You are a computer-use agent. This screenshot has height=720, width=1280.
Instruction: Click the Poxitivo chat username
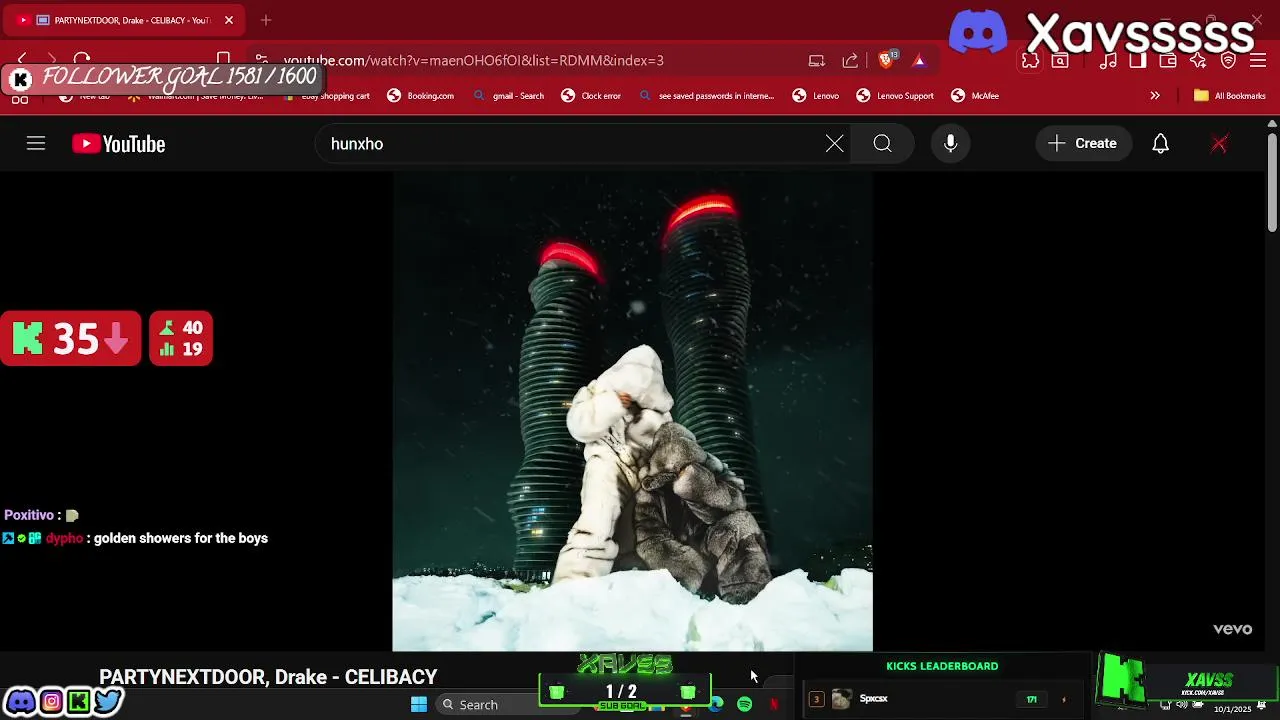tap(29, 515)
